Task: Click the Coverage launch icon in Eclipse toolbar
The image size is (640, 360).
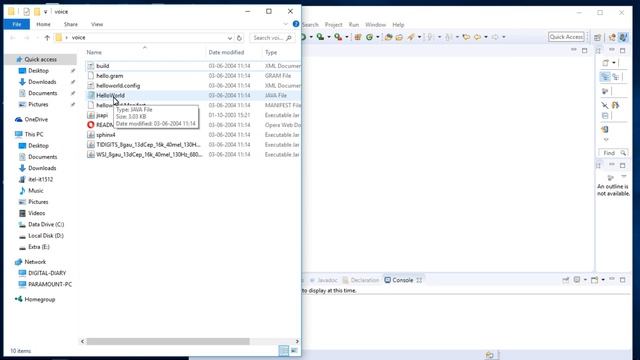Action: click(320, 37)
